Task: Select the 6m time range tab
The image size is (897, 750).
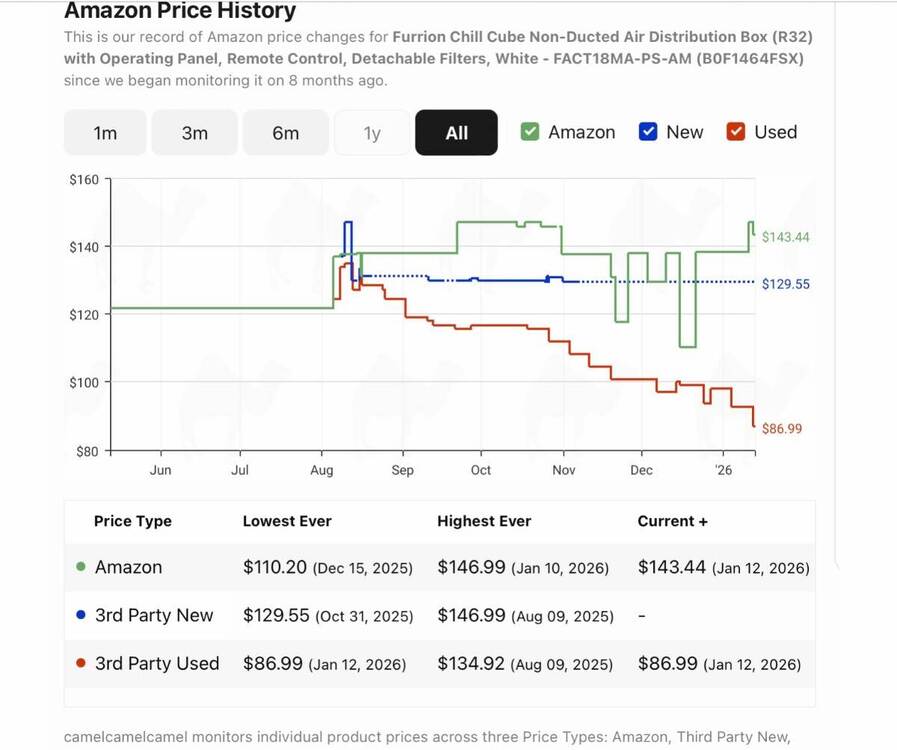Action: (x=285, y=133)
